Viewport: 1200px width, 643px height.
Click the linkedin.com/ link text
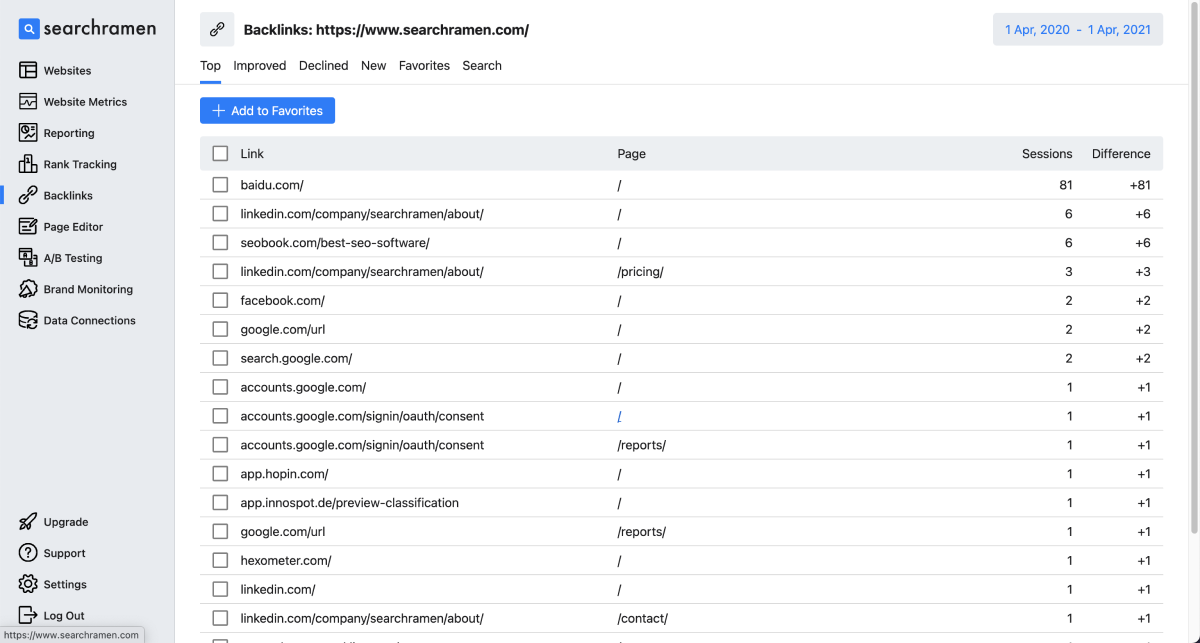point(278,590)
